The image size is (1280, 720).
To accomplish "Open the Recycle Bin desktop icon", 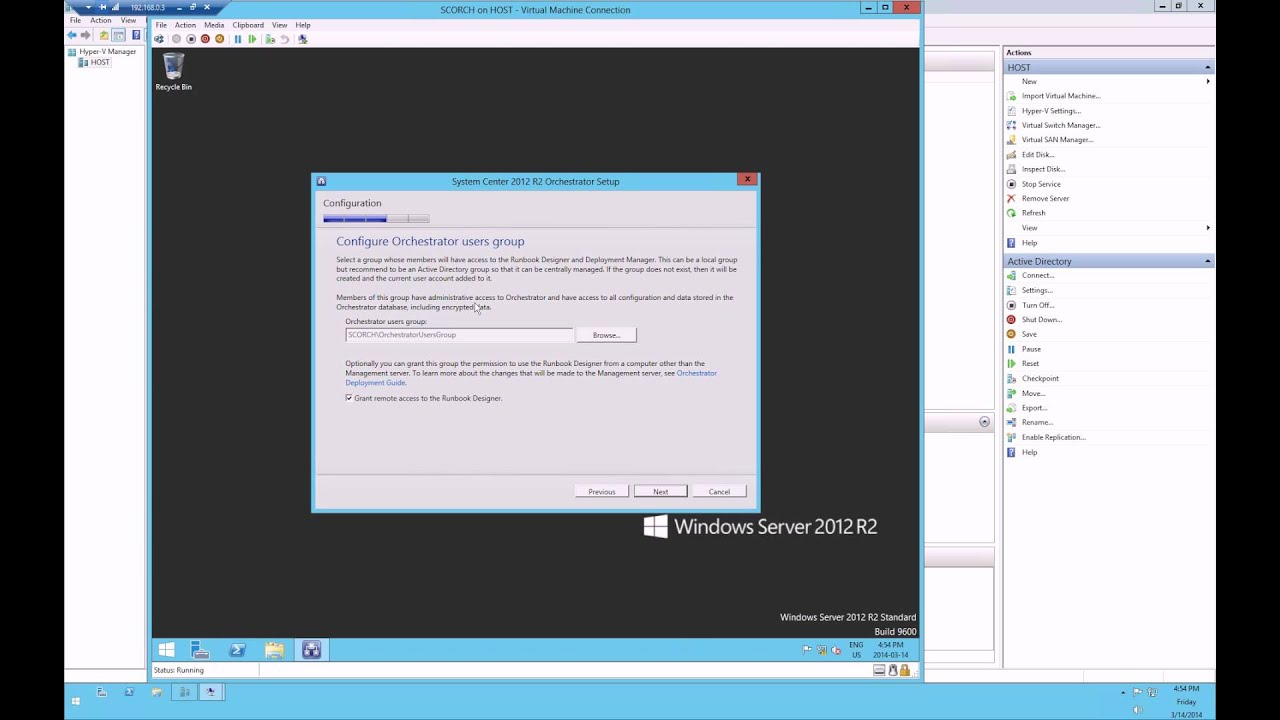I will (x=173, y=72).
